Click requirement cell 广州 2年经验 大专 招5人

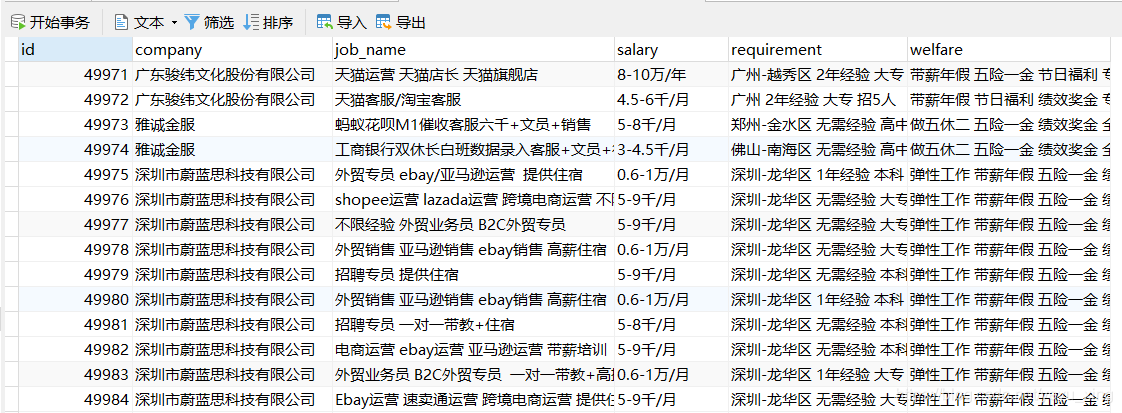point(818,99)
